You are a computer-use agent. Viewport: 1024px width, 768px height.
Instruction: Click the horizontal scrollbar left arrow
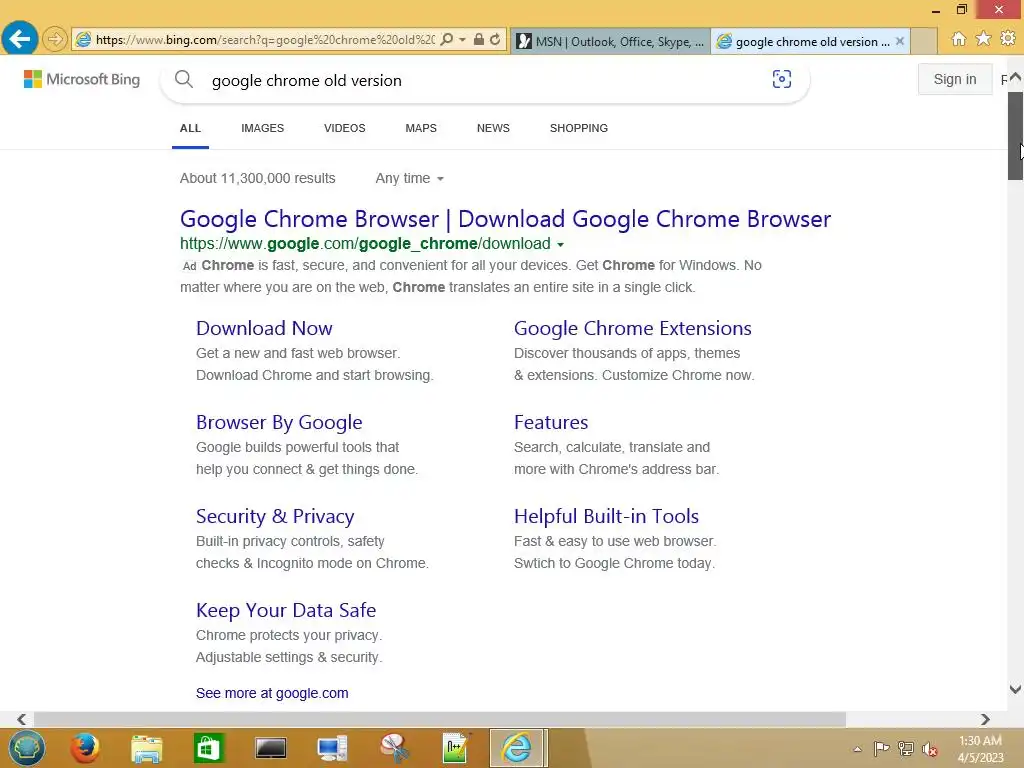(x=22, y=719)
